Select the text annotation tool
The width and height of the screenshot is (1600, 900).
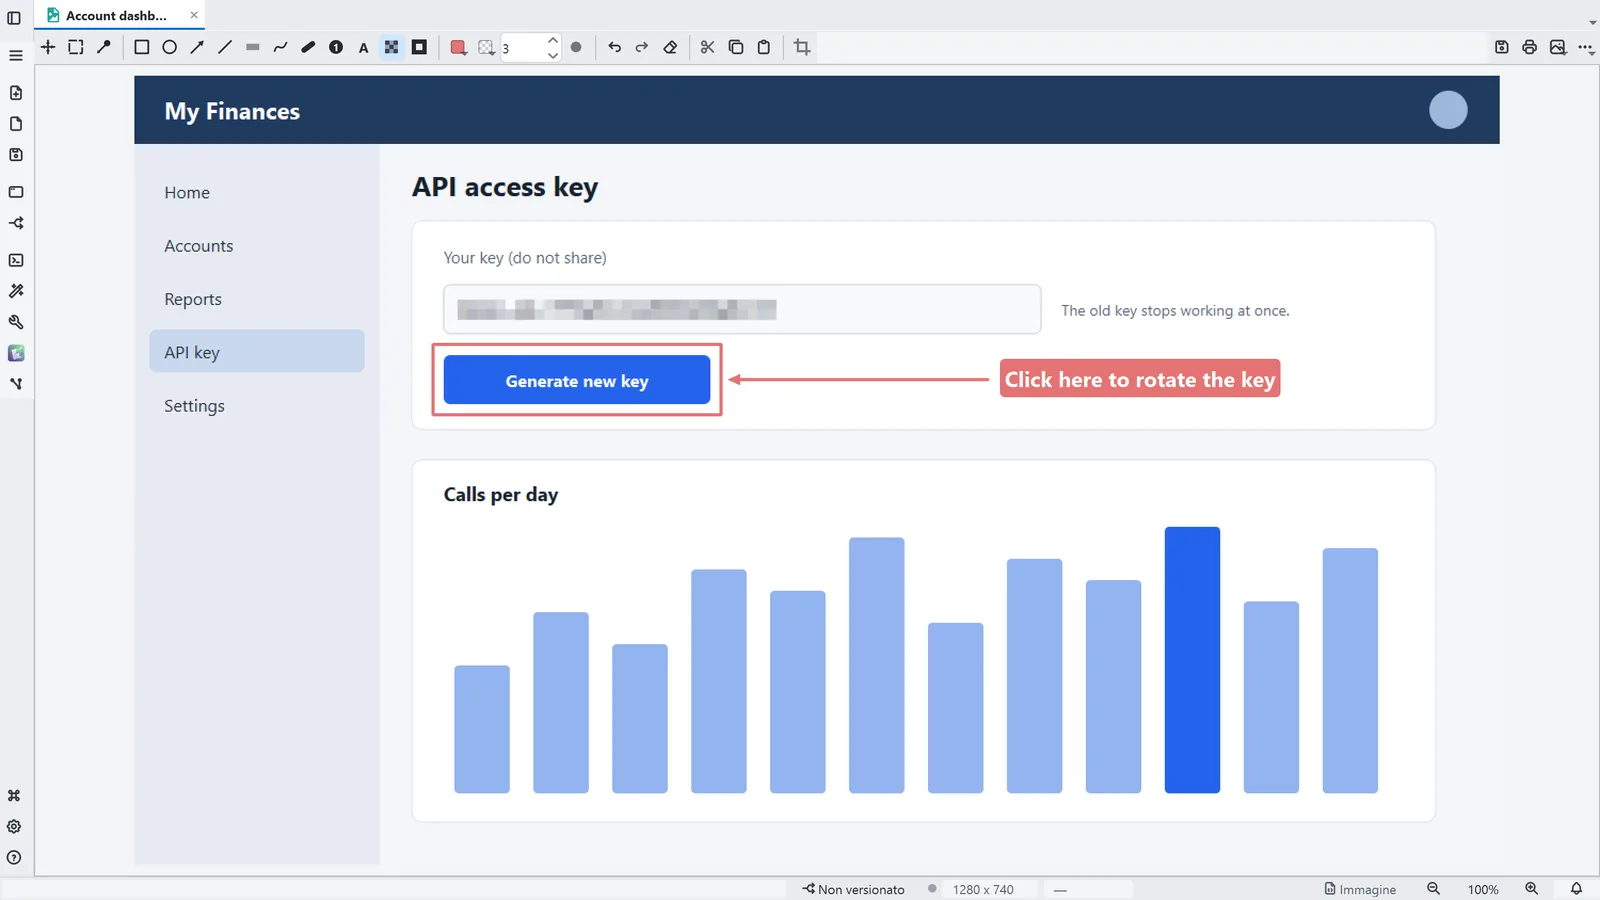[x=364, y=47]
